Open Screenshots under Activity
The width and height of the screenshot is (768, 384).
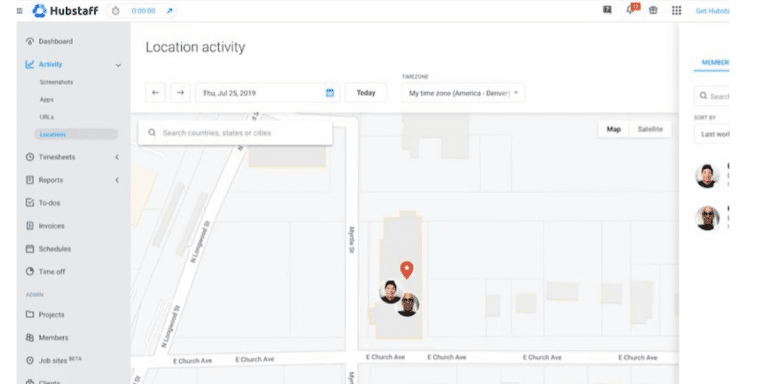pos(56,82)
